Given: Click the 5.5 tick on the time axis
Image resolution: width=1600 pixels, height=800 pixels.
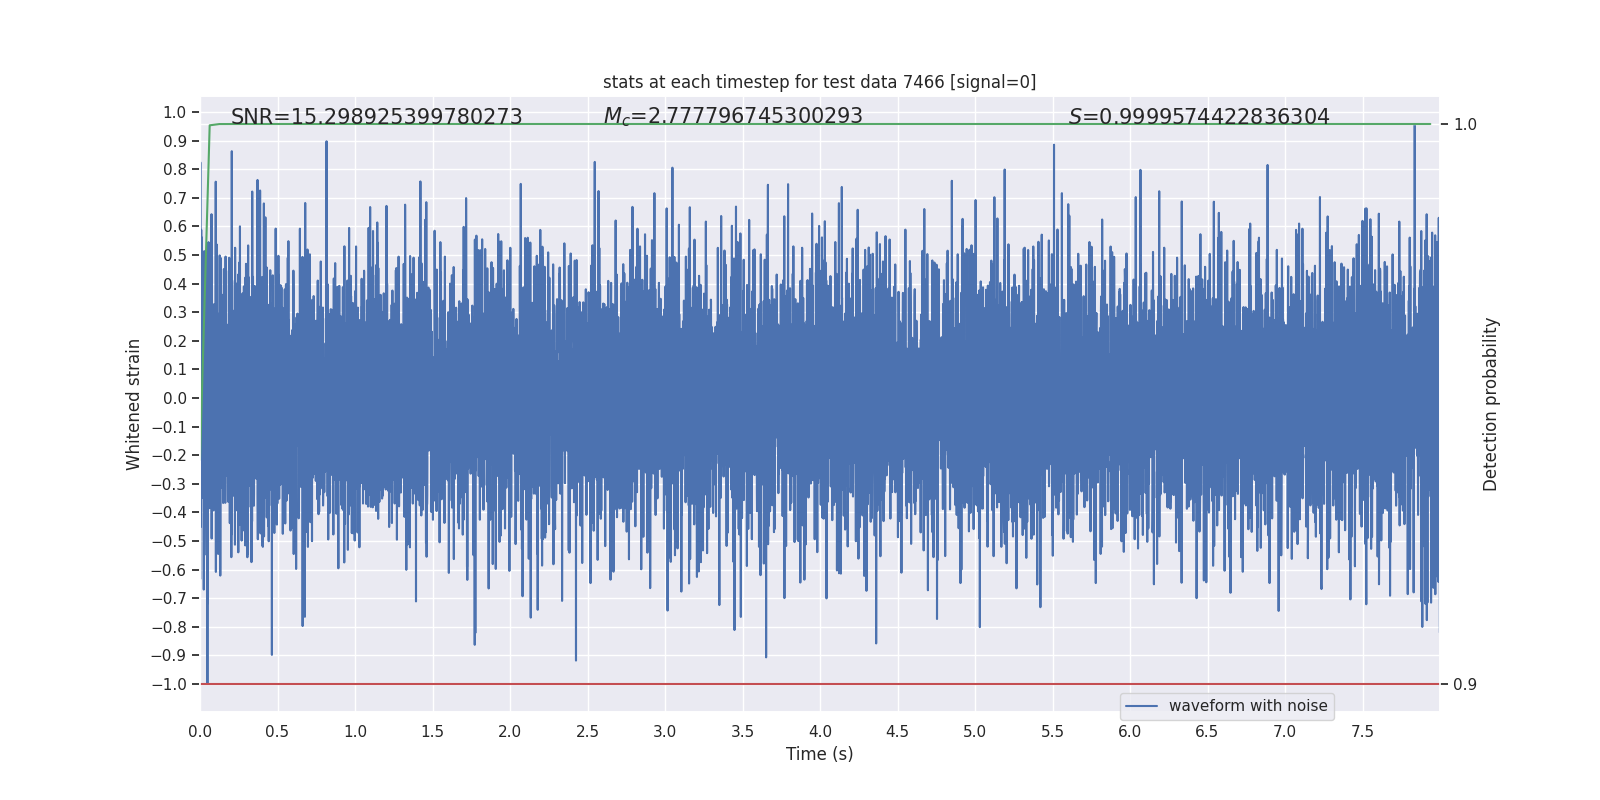Looking at the screenshot, I should click(x=1052, y=732).
